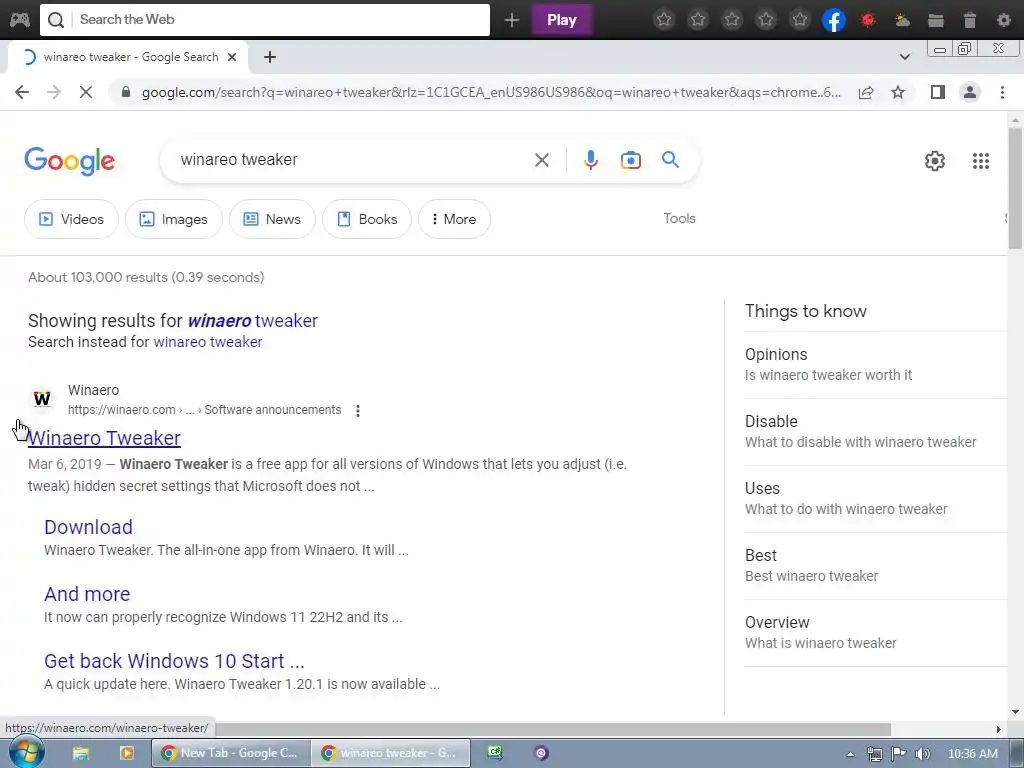Search instead for winareo tweaker
Image resolution: width=1024 pixels, height=768 pixels.
pyautogui.click(x=208, y=342)
